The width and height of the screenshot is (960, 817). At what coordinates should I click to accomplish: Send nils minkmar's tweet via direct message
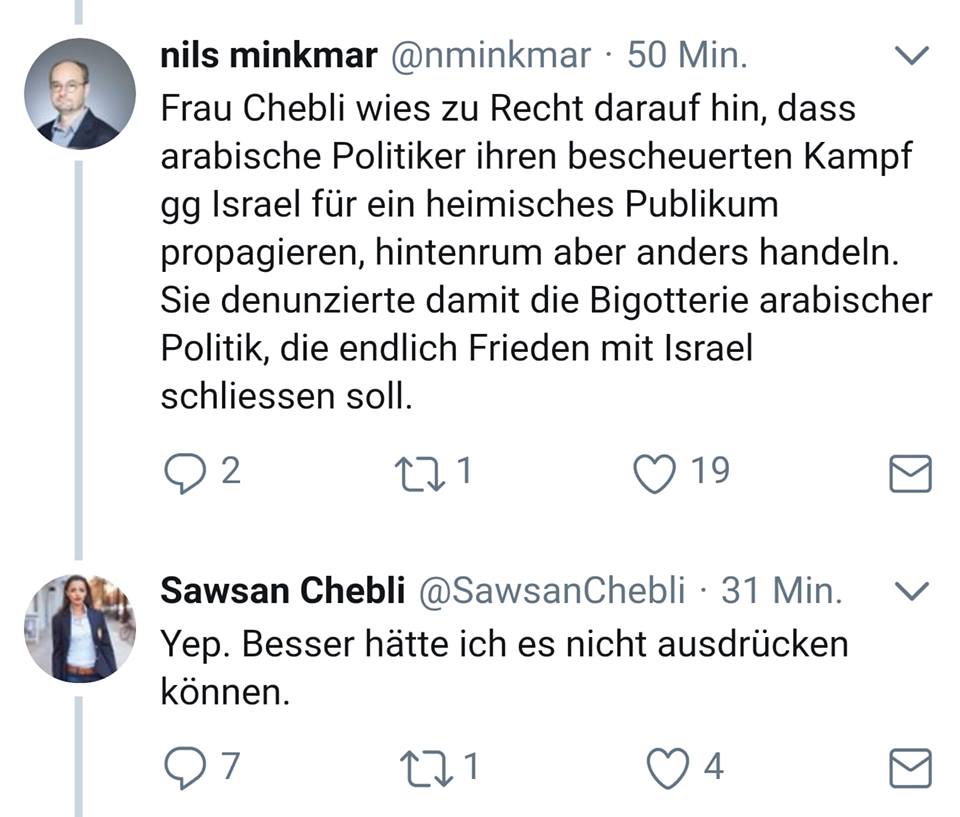tap(910, 473)
